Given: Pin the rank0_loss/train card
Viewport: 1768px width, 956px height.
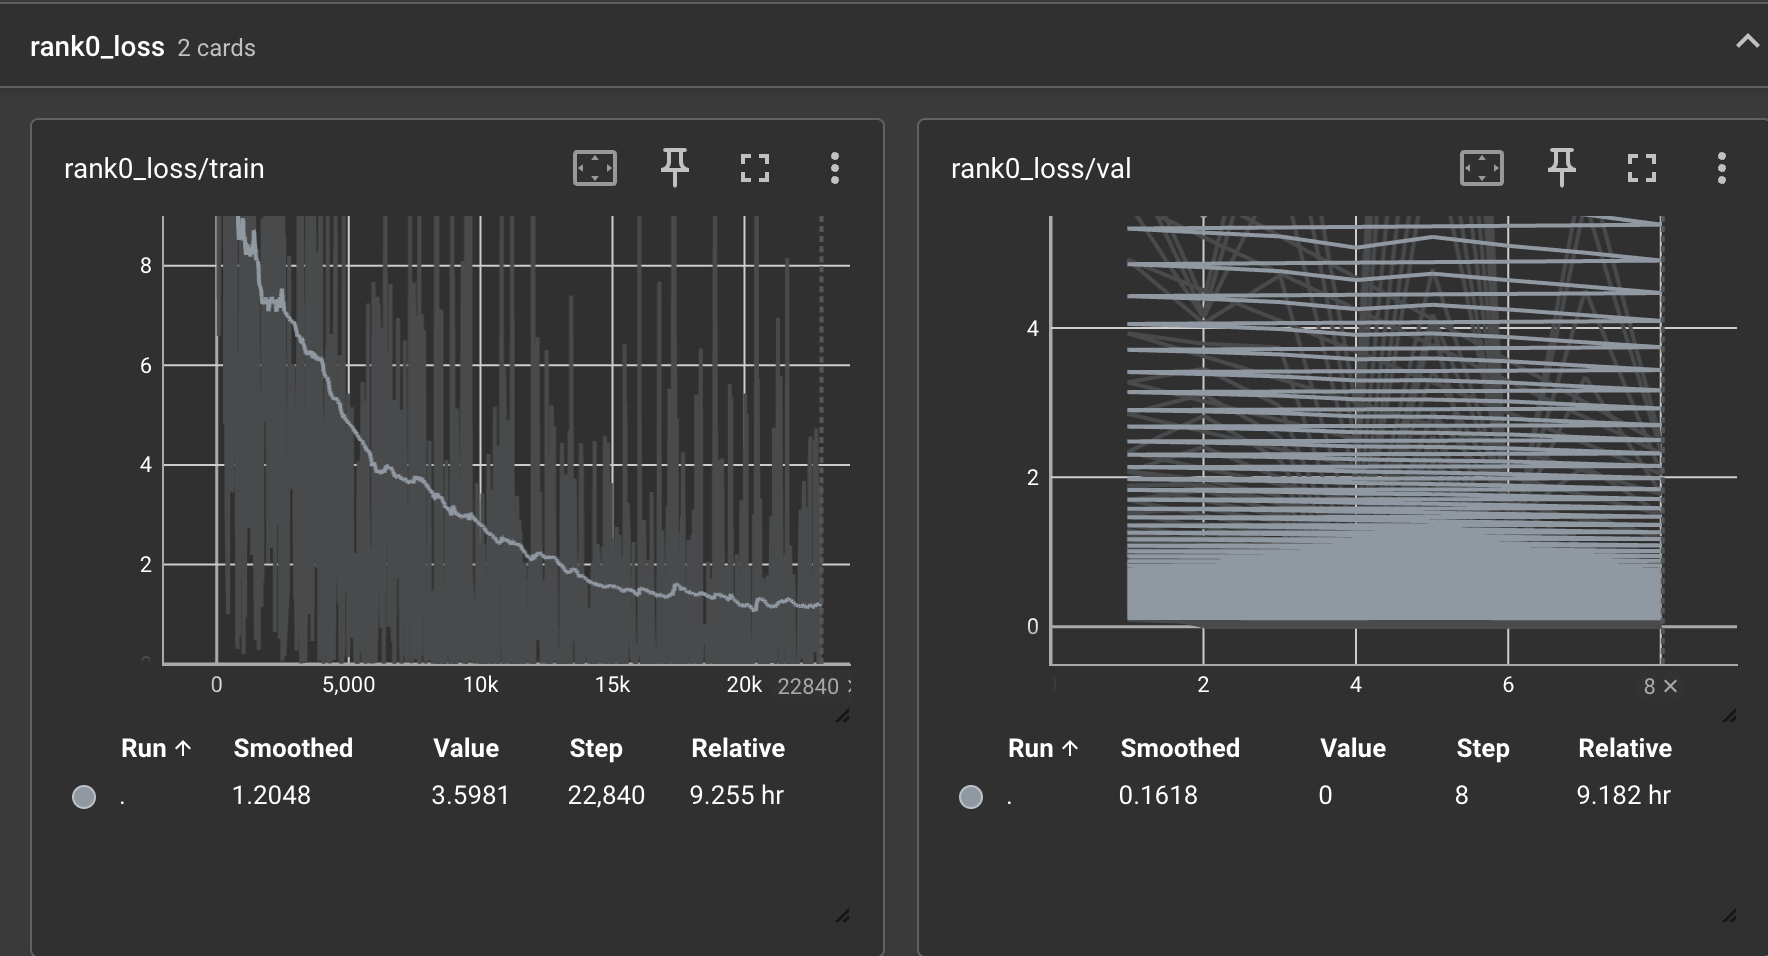Looking at the screenshot, I should (675, 168).
